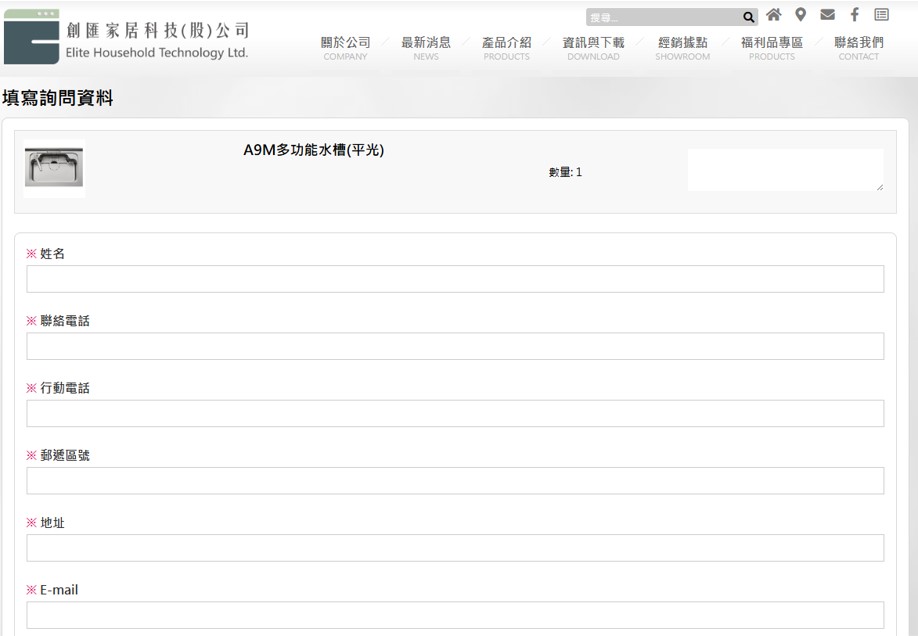918x636 pixels.
Task: Navigate to 產品介紹 Products
Action: [506, 48]
